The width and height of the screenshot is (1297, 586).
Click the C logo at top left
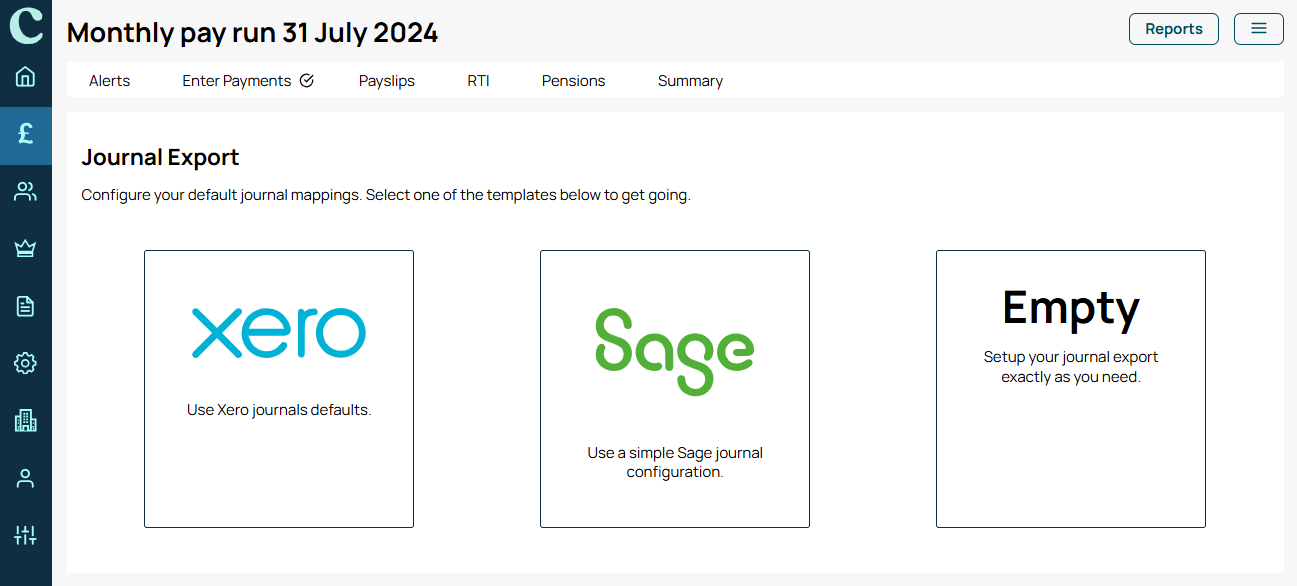pyautogui.click(x=26, y=24)
